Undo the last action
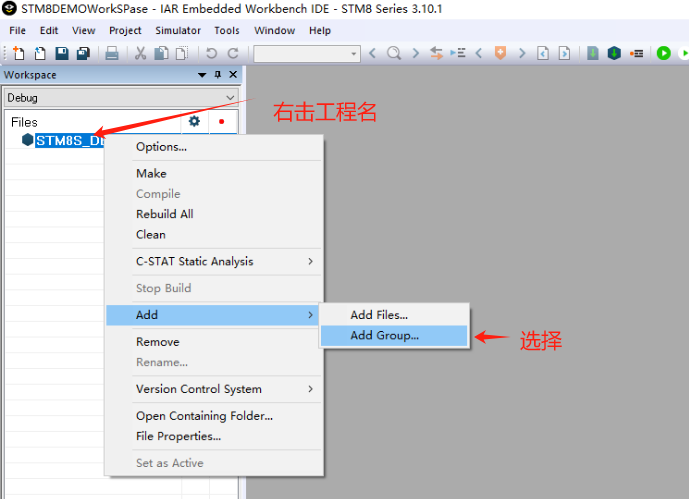Viewport: 689px width, 499px height. [211, 54]
